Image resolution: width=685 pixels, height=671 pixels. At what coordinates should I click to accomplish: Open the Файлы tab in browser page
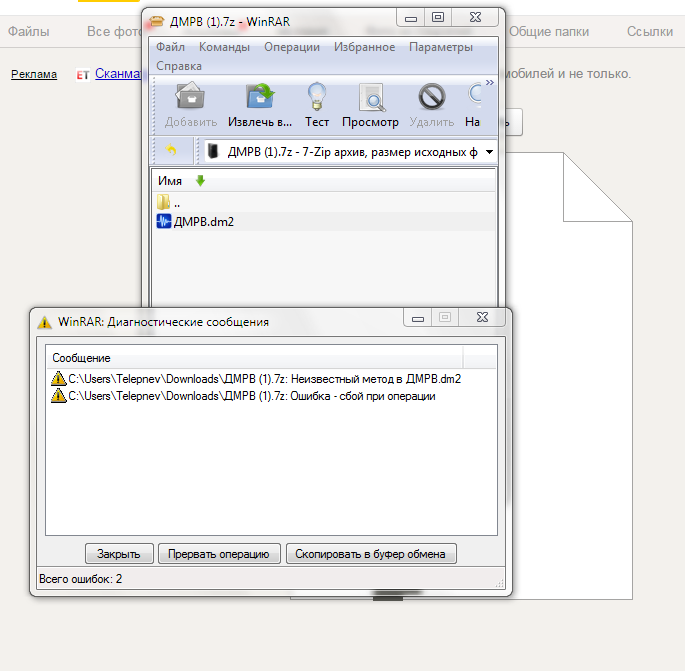click(28, 31)
